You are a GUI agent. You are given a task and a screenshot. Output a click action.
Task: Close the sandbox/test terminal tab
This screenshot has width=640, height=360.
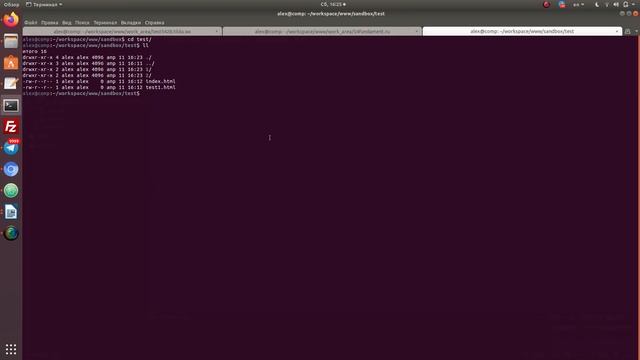point(617,31)
